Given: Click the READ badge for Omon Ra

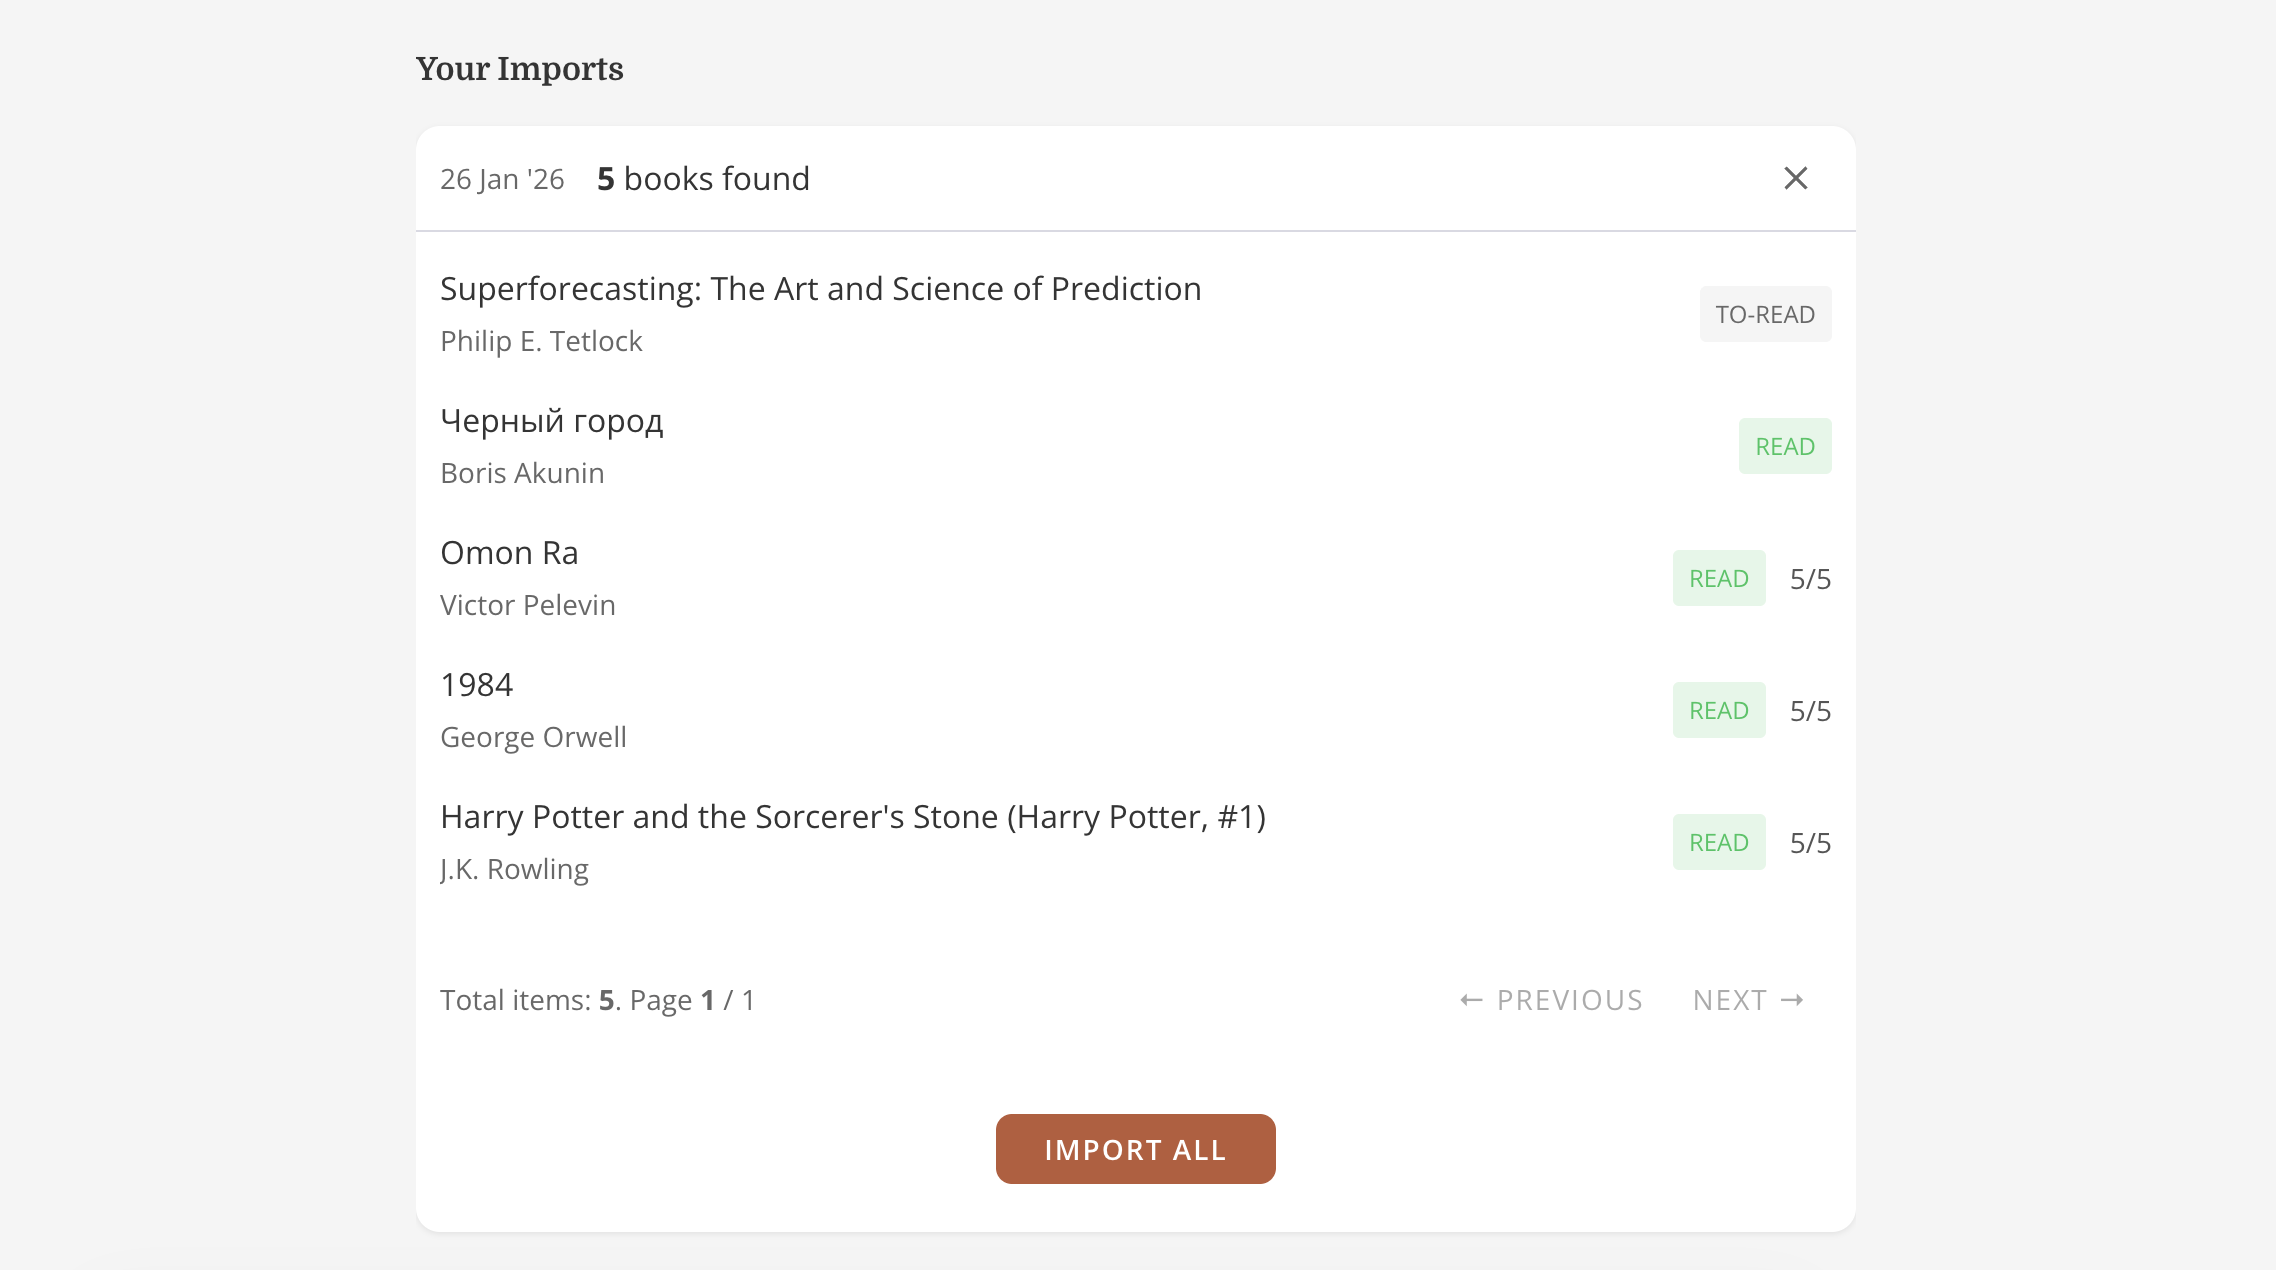Looking at the screenshot, I should (1719, 578).
